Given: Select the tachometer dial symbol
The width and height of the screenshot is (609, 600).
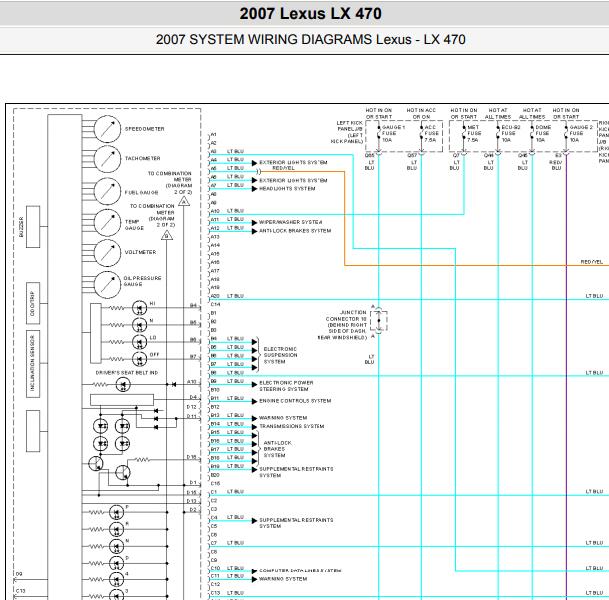Looking at the screenshot, I should [107, 159].
